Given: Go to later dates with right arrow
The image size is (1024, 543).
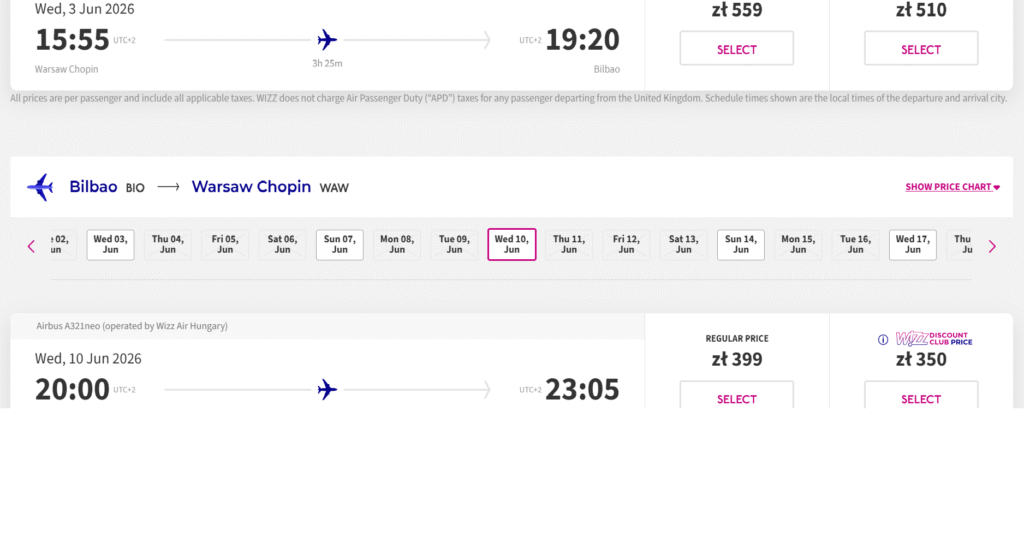Looking at the screenshot, I should 991,246.
